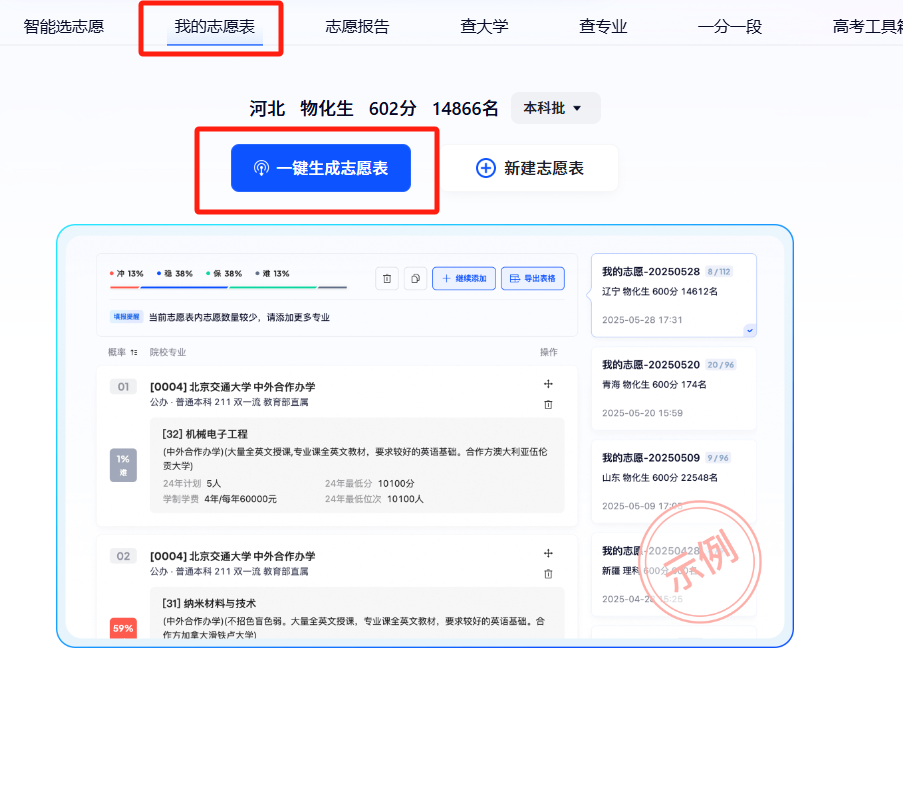Click the trash icon above the volunteer list

386,278
